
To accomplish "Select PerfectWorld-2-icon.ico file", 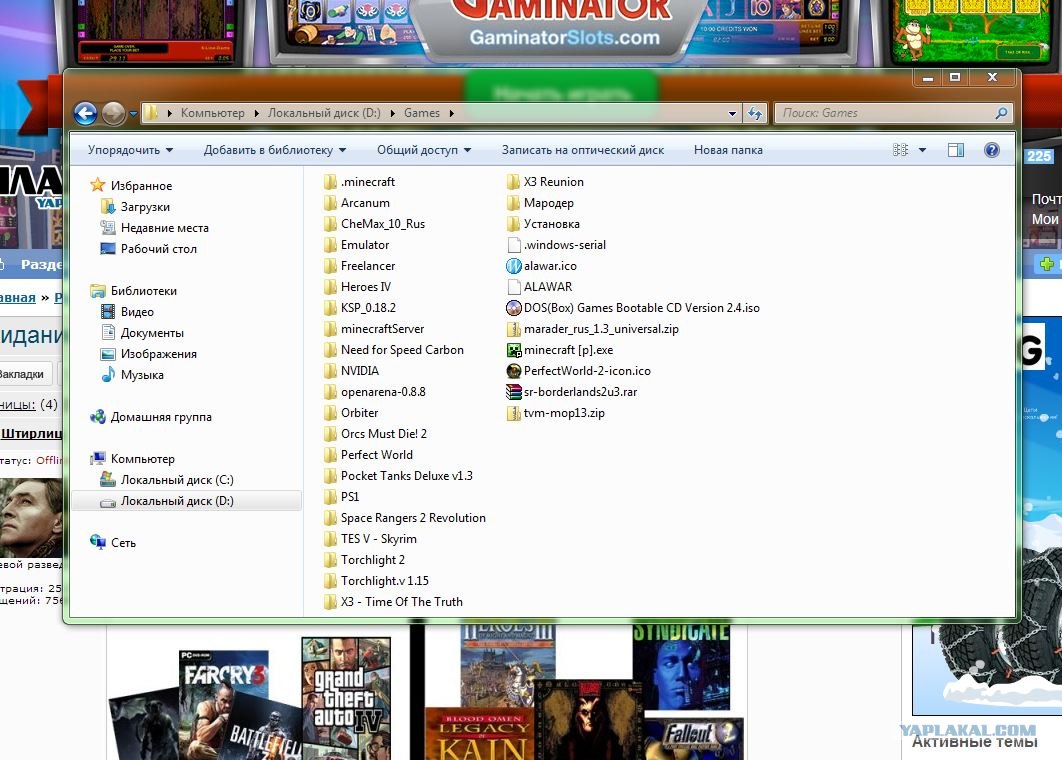I will [x=586, y=371].
